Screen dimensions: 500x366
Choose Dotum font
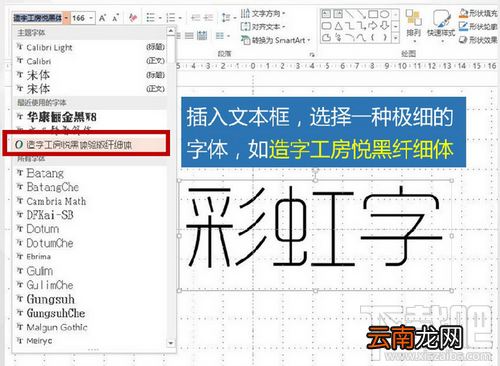click(90, 229)
